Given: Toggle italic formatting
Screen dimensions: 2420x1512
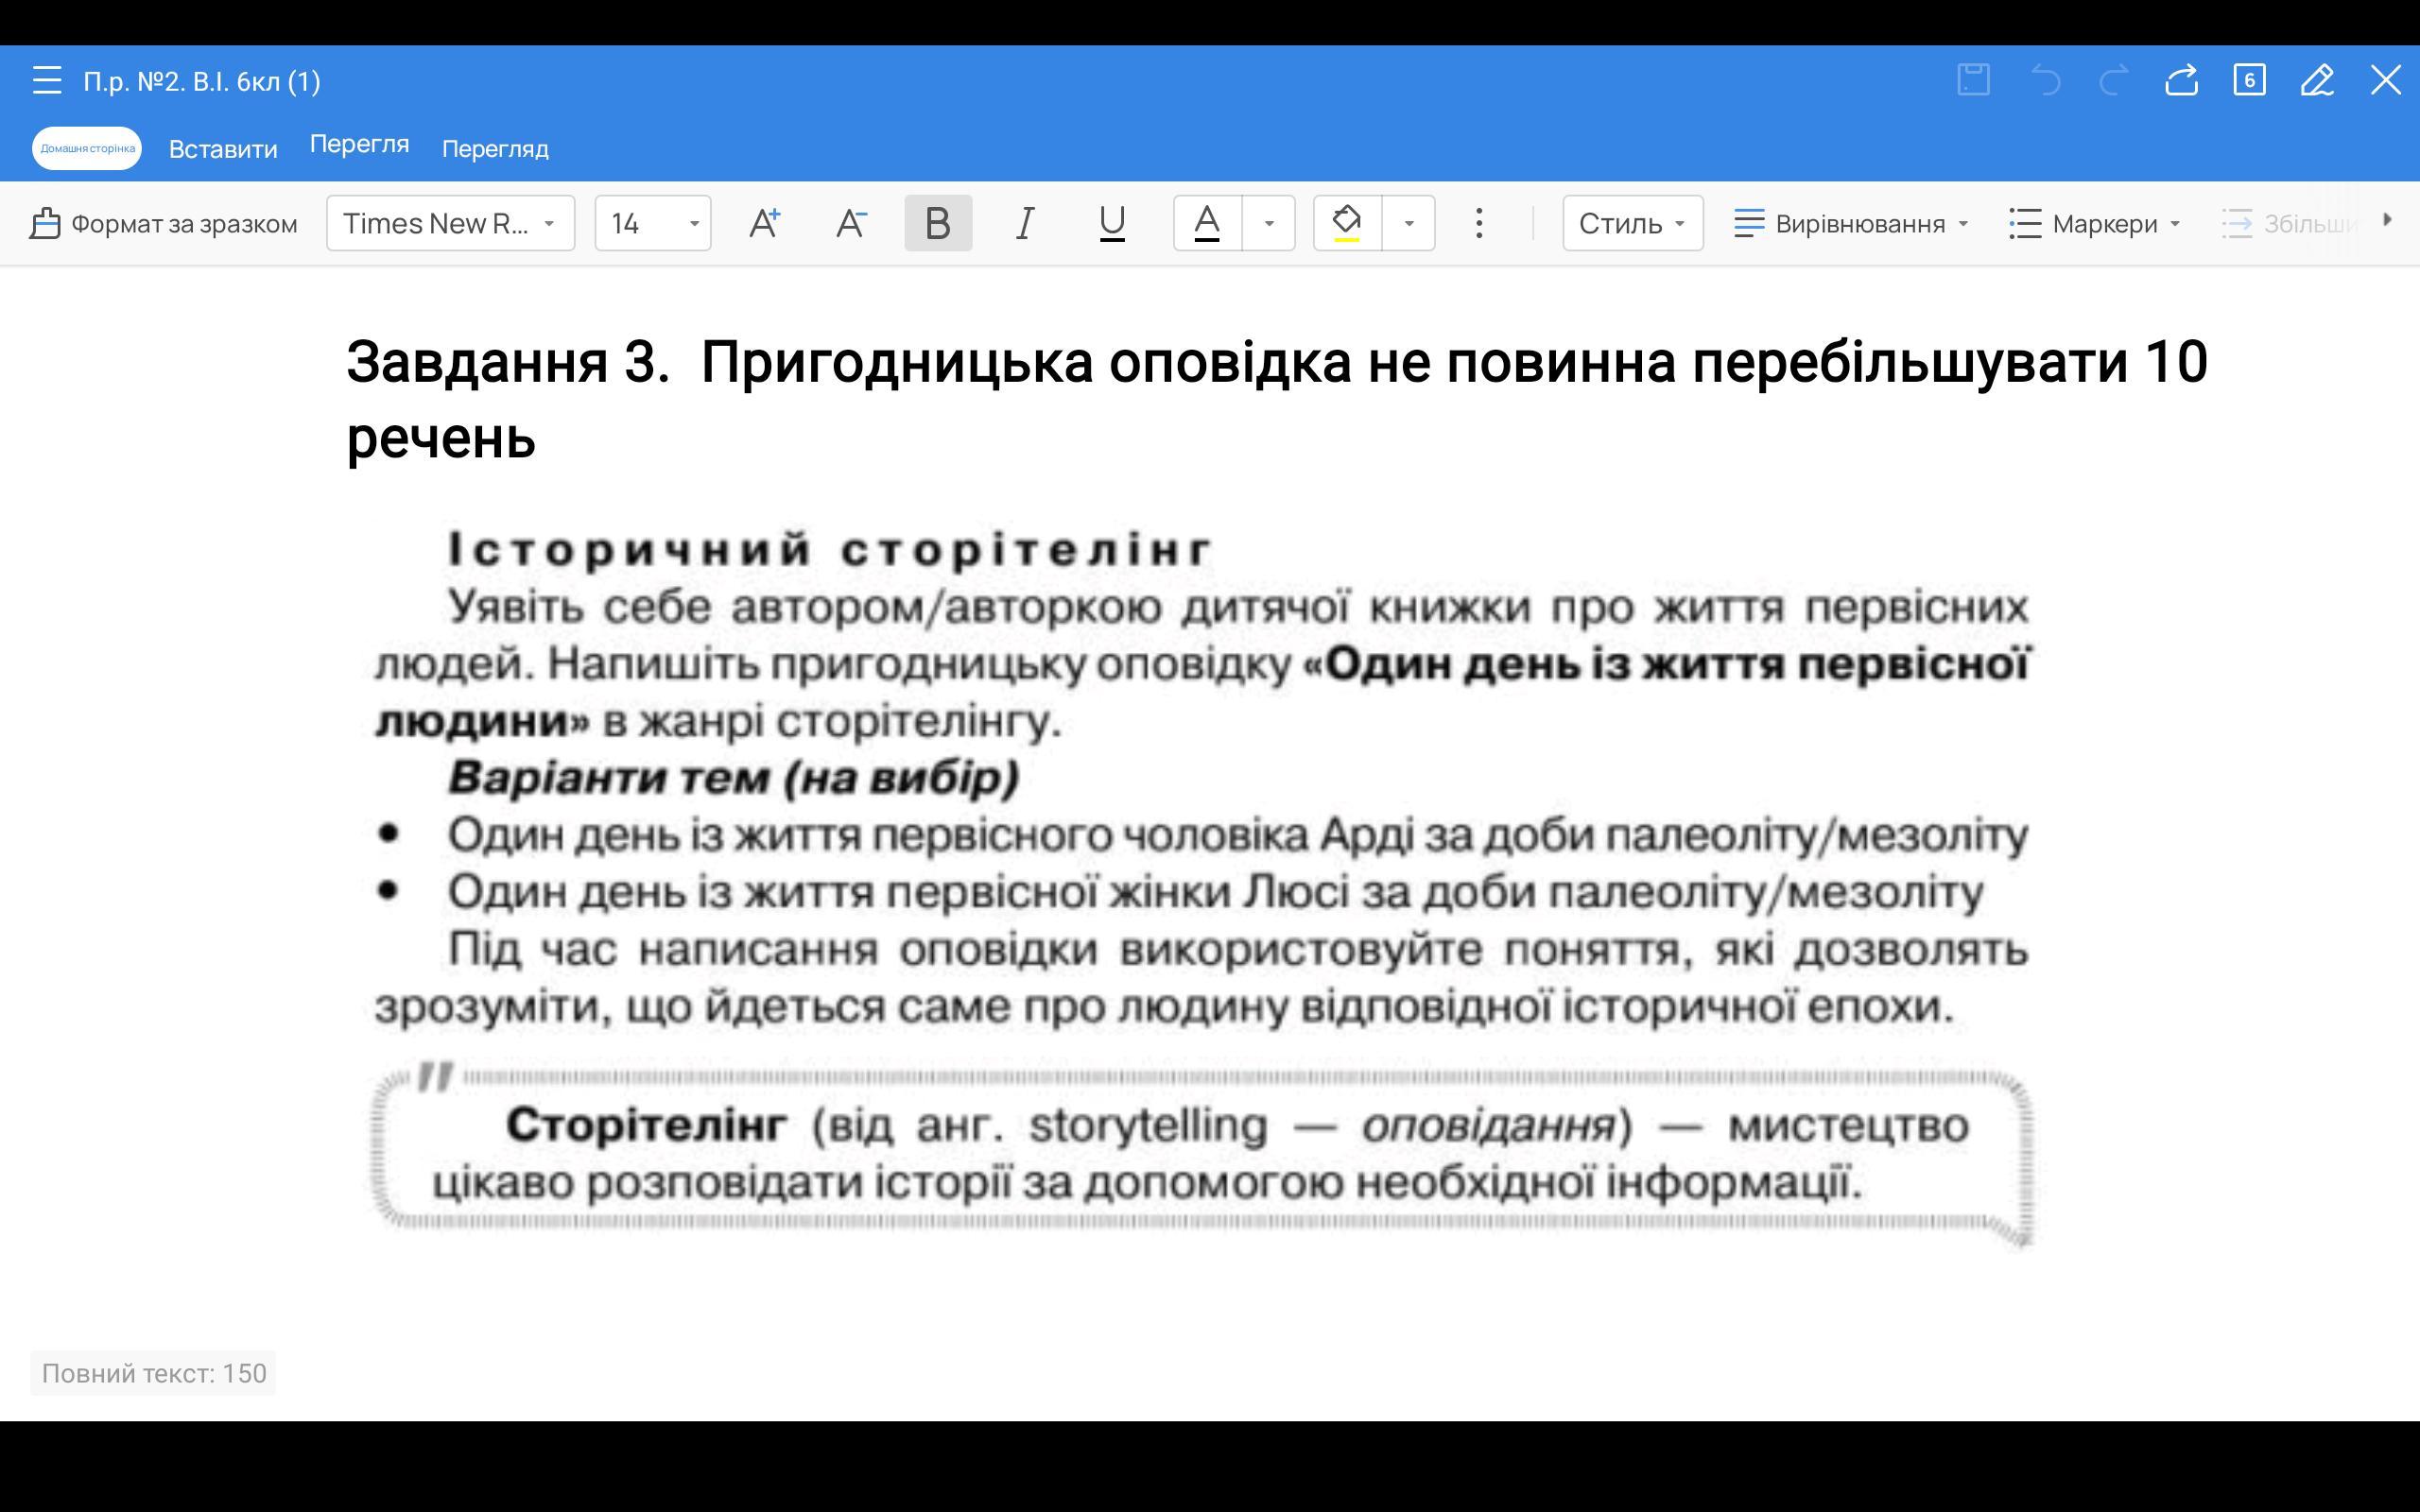Looking at the screenshot, I should tap(1025, 222).
